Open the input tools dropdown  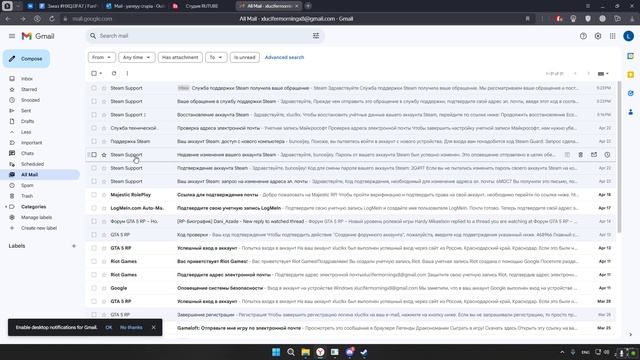[603, 73]
